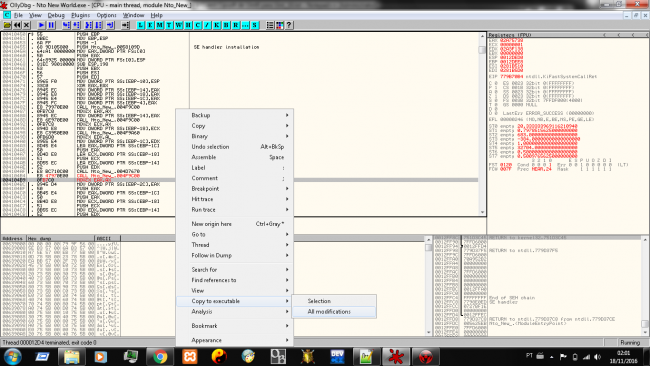Screen dimensions: 650x366
Task: Show Threads window with T button
Action: click(x=169, y=25)
